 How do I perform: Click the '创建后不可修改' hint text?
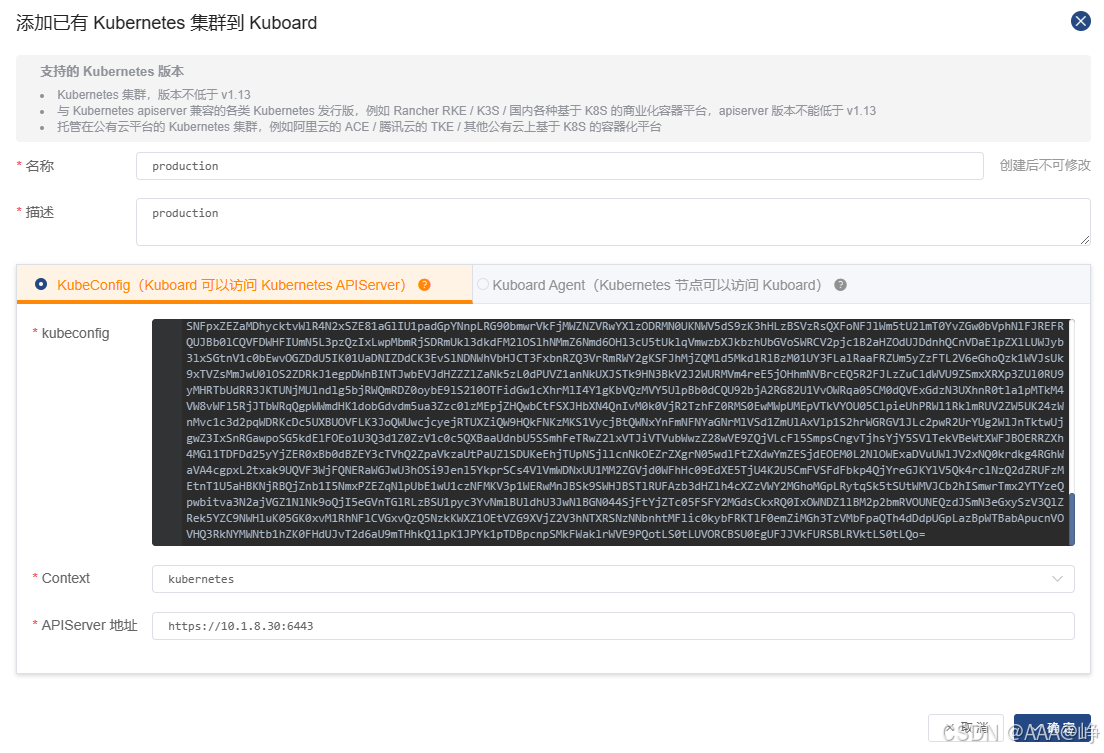pos(1045,166)
